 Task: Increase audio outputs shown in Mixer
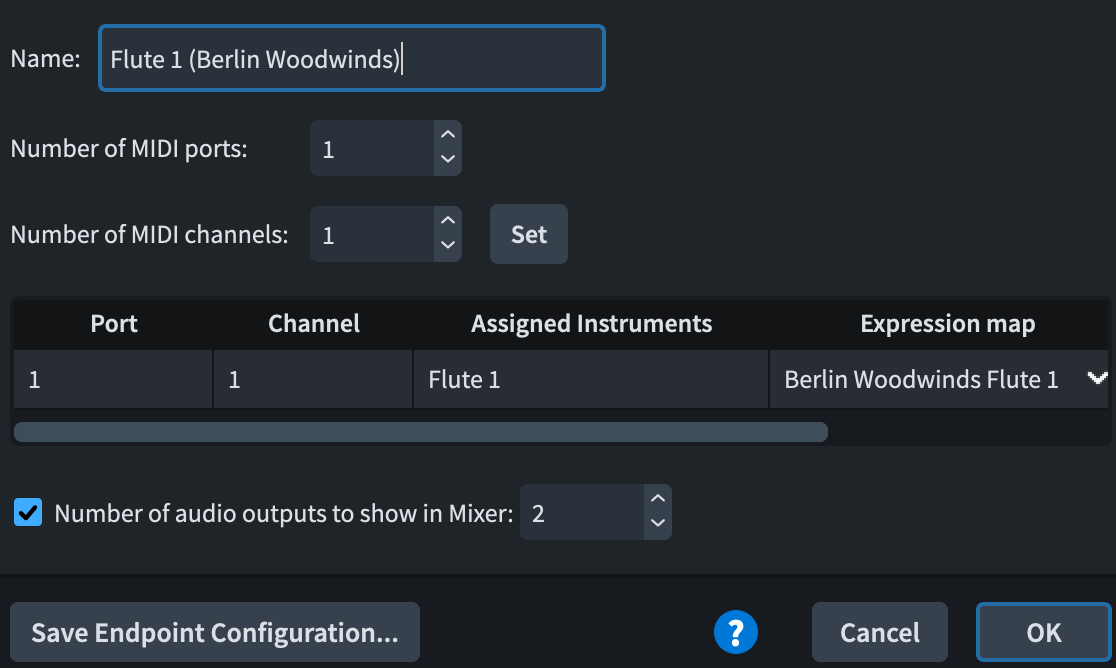(657, 499)
